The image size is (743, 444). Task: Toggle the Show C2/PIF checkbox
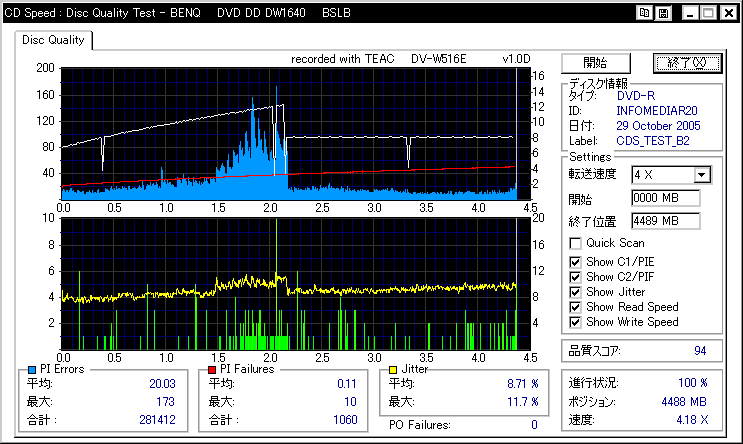coord(575,277)
